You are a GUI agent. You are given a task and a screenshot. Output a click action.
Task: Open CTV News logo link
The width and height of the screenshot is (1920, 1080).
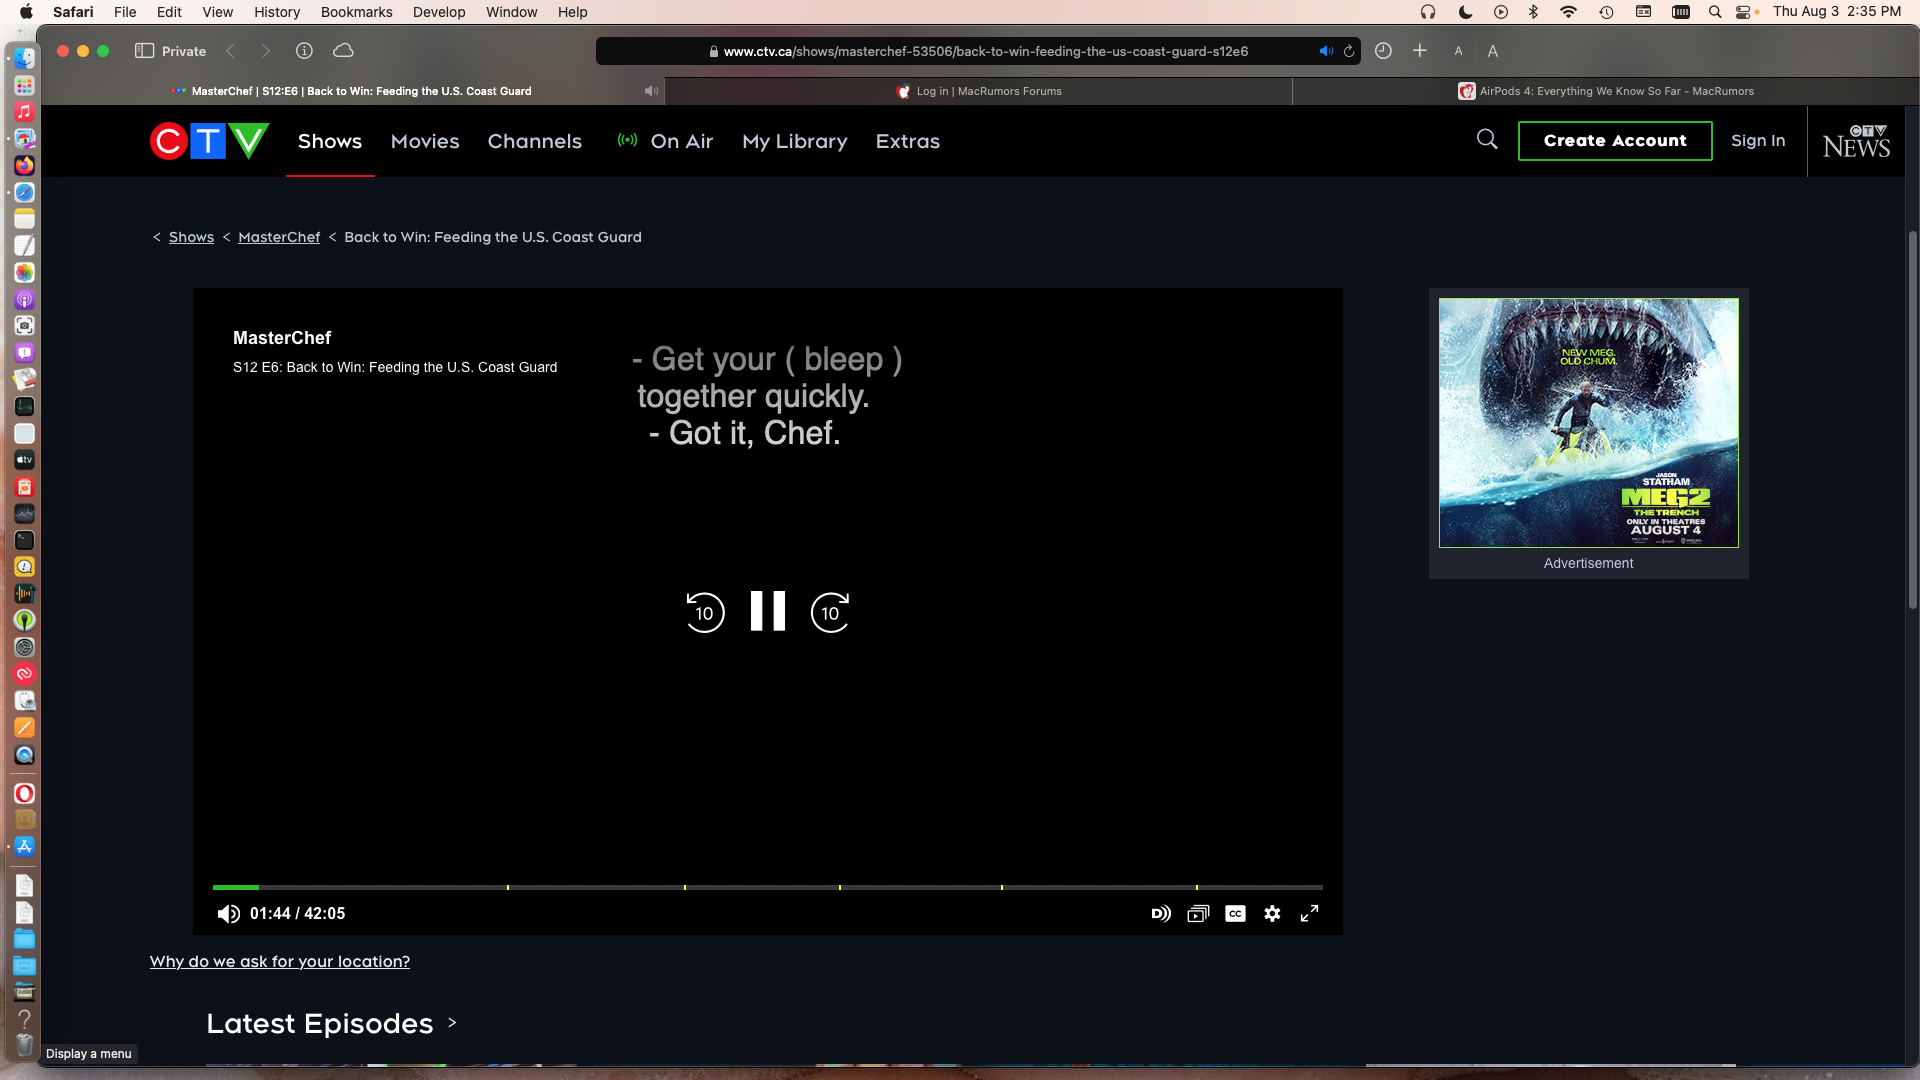click(x=1856, y=141)
